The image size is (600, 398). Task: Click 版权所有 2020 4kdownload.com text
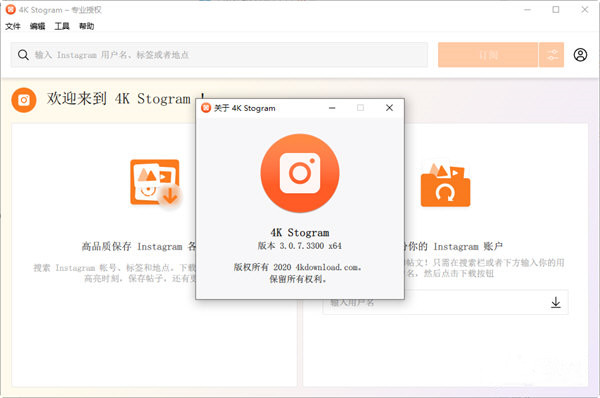pyautogui.click(x=298, y=267)
